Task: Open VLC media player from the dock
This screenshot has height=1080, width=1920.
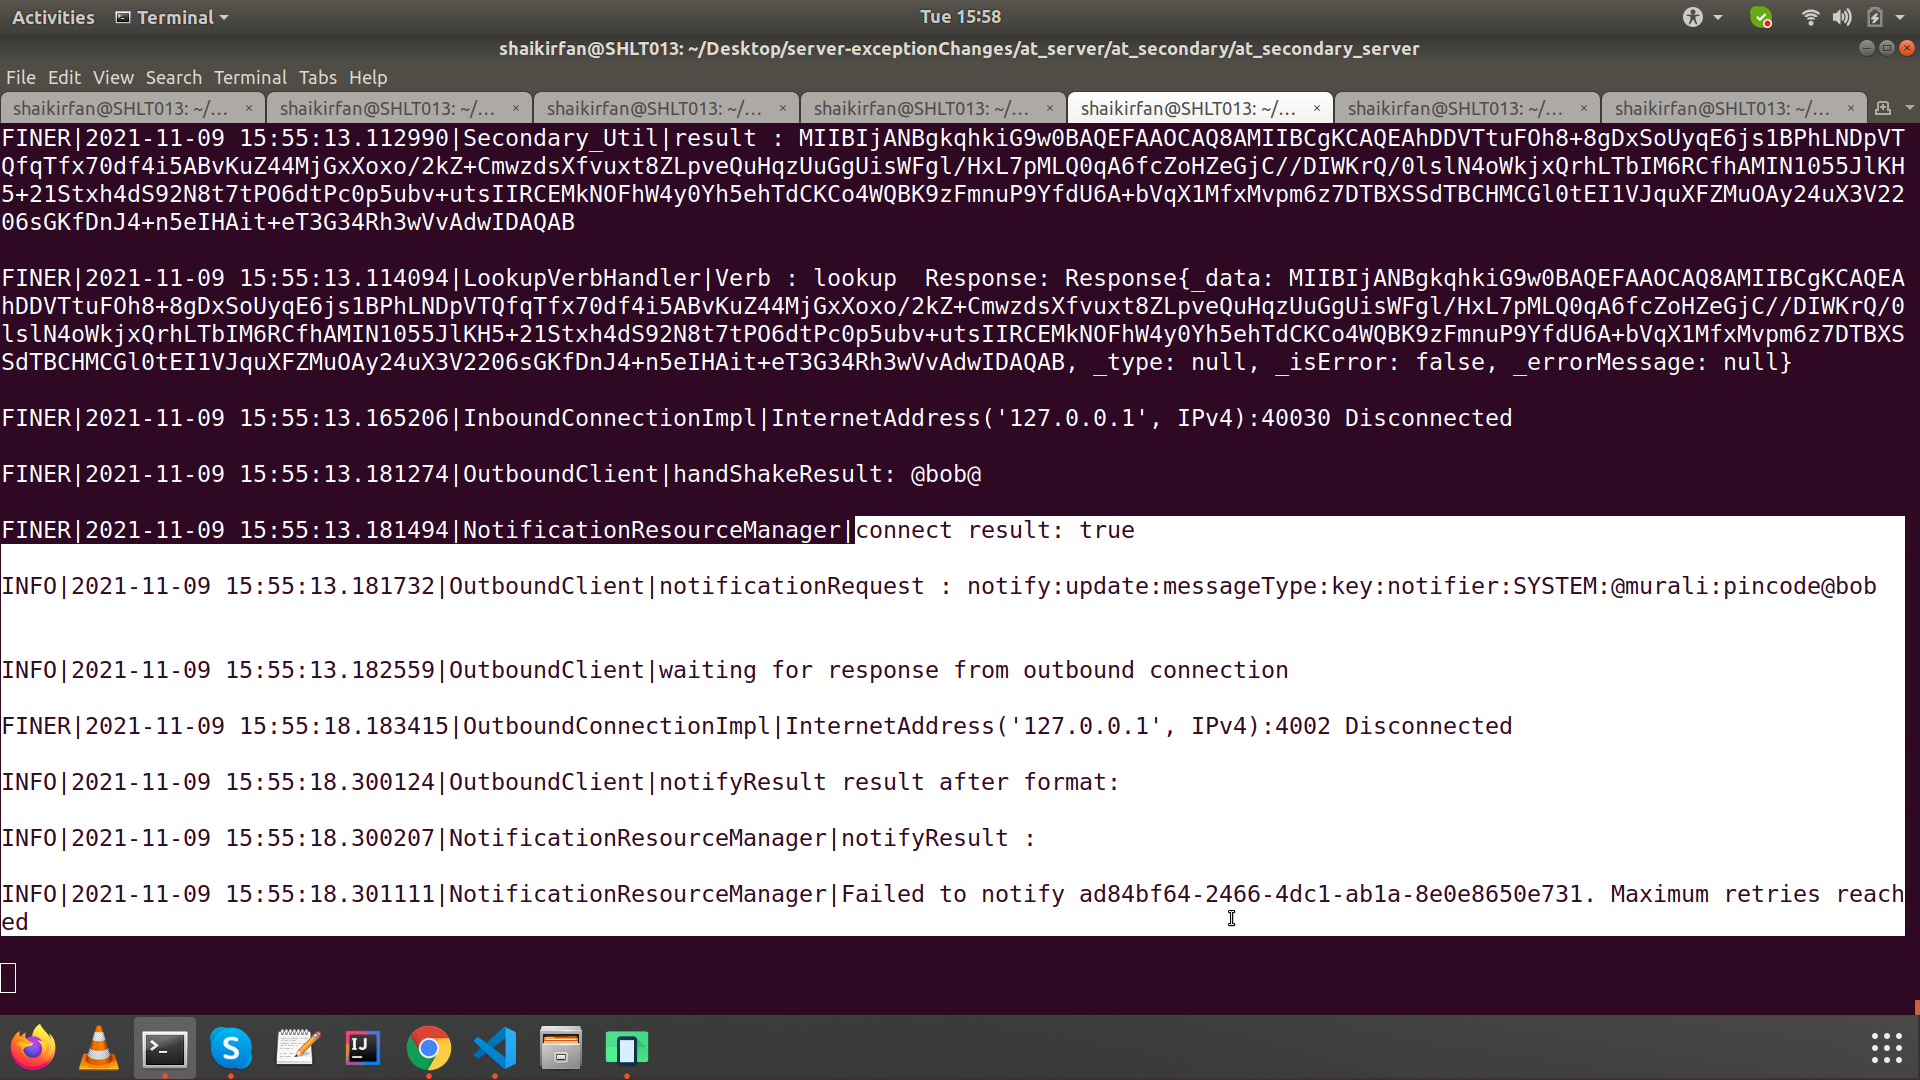Action: 99,1048
